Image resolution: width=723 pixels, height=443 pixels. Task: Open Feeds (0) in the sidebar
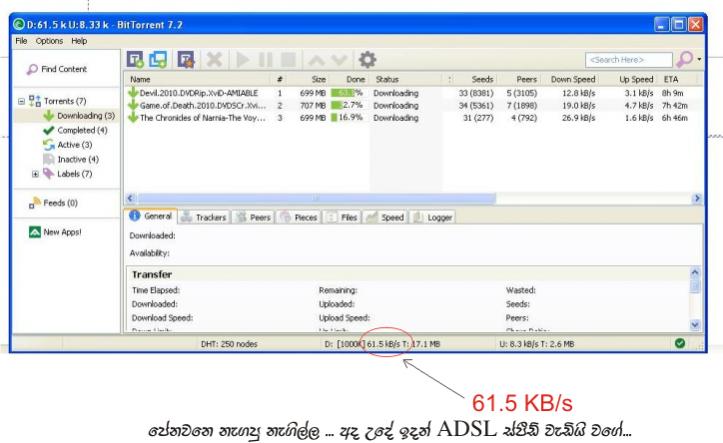coord(53,203)
